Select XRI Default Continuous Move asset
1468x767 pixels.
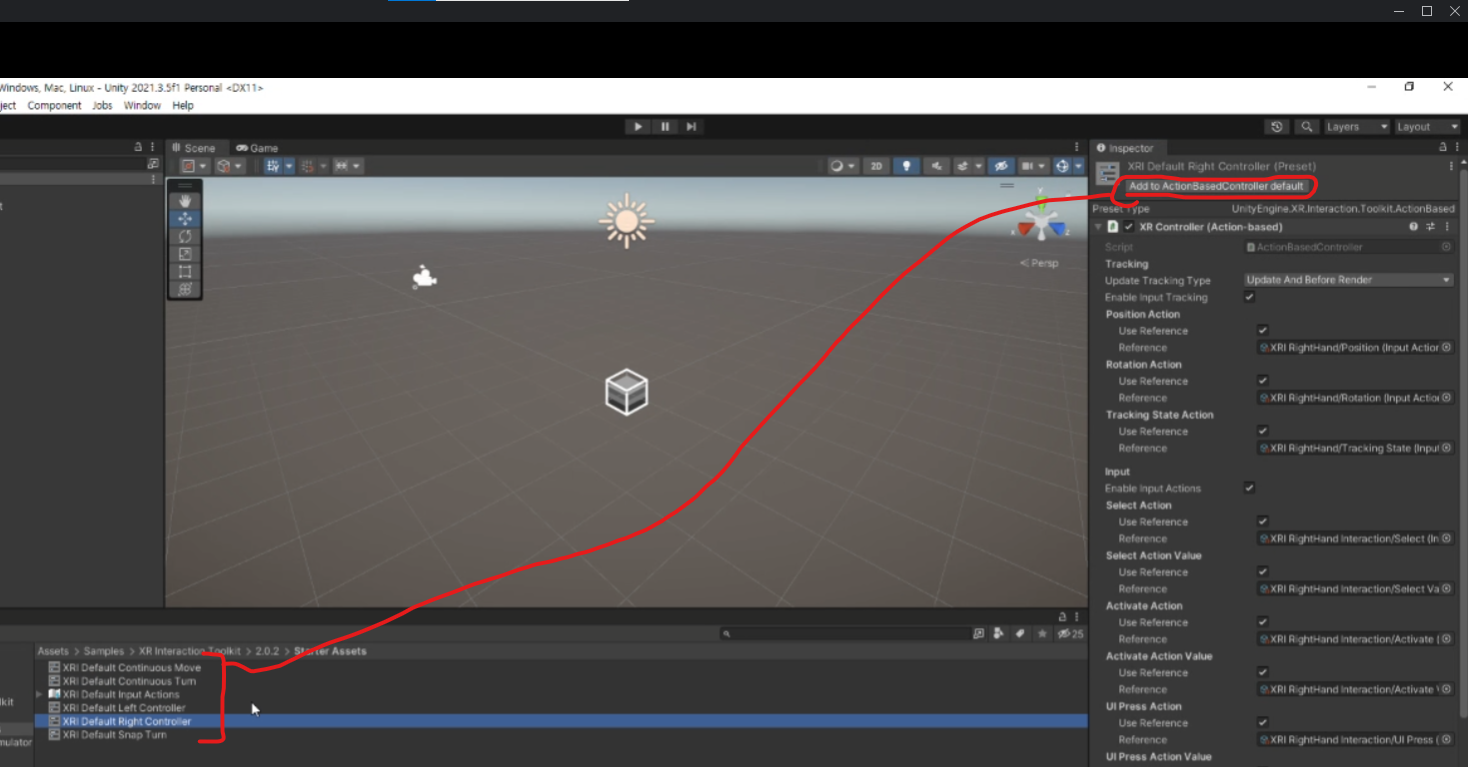[124, 667]
